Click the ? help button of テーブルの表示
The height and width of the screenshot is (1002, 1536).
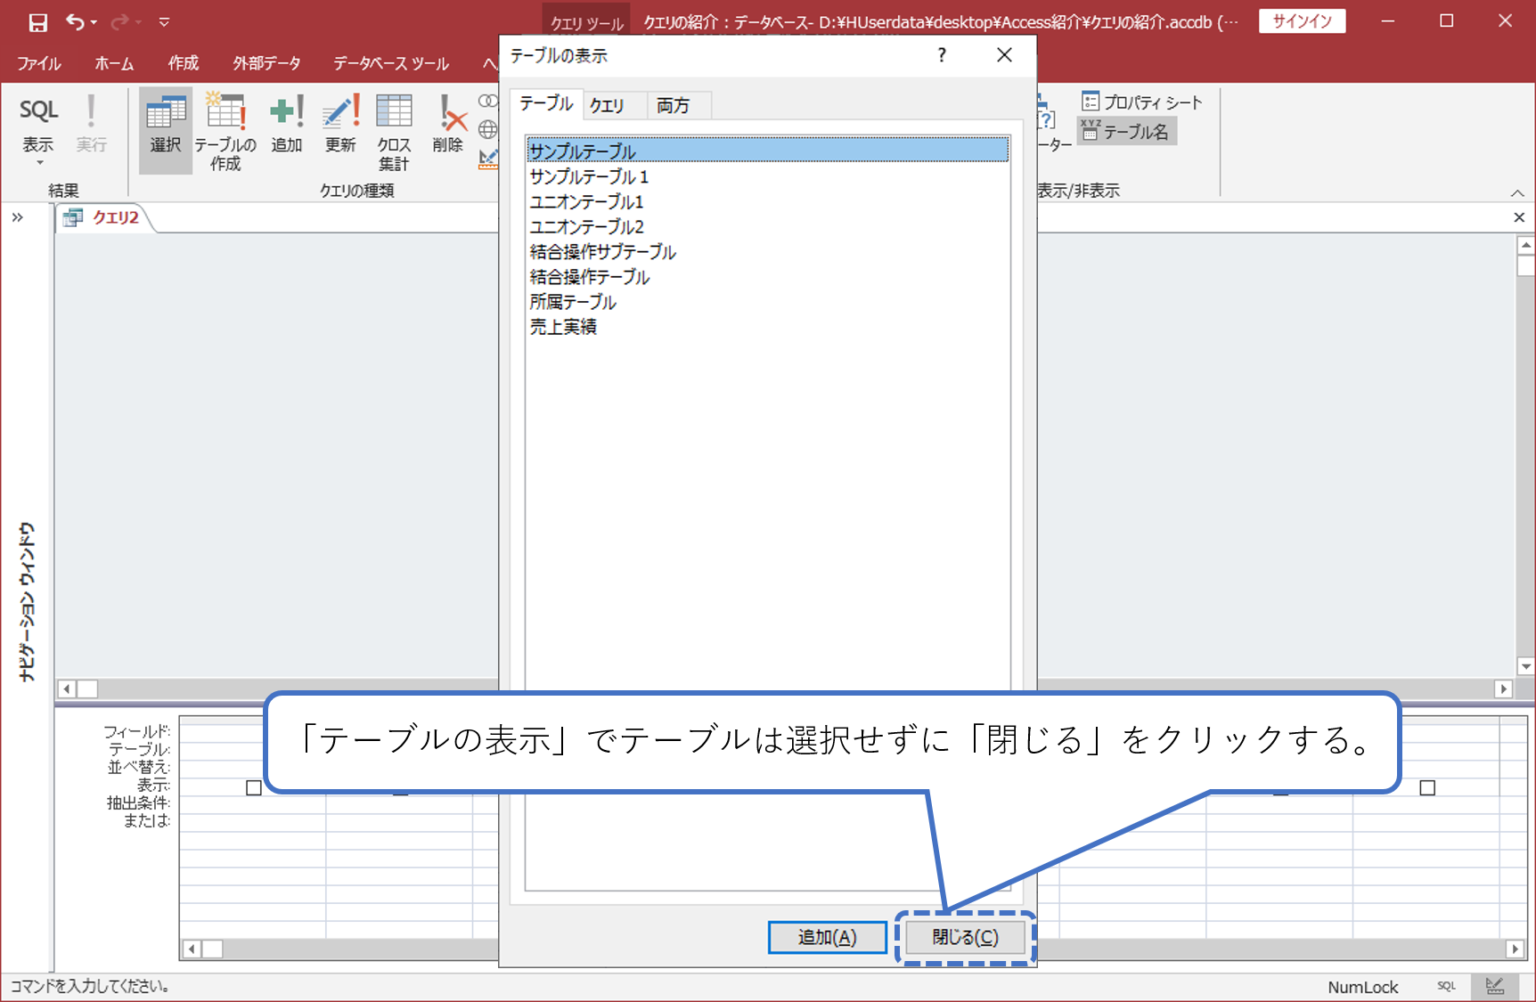tap(941, 55)
